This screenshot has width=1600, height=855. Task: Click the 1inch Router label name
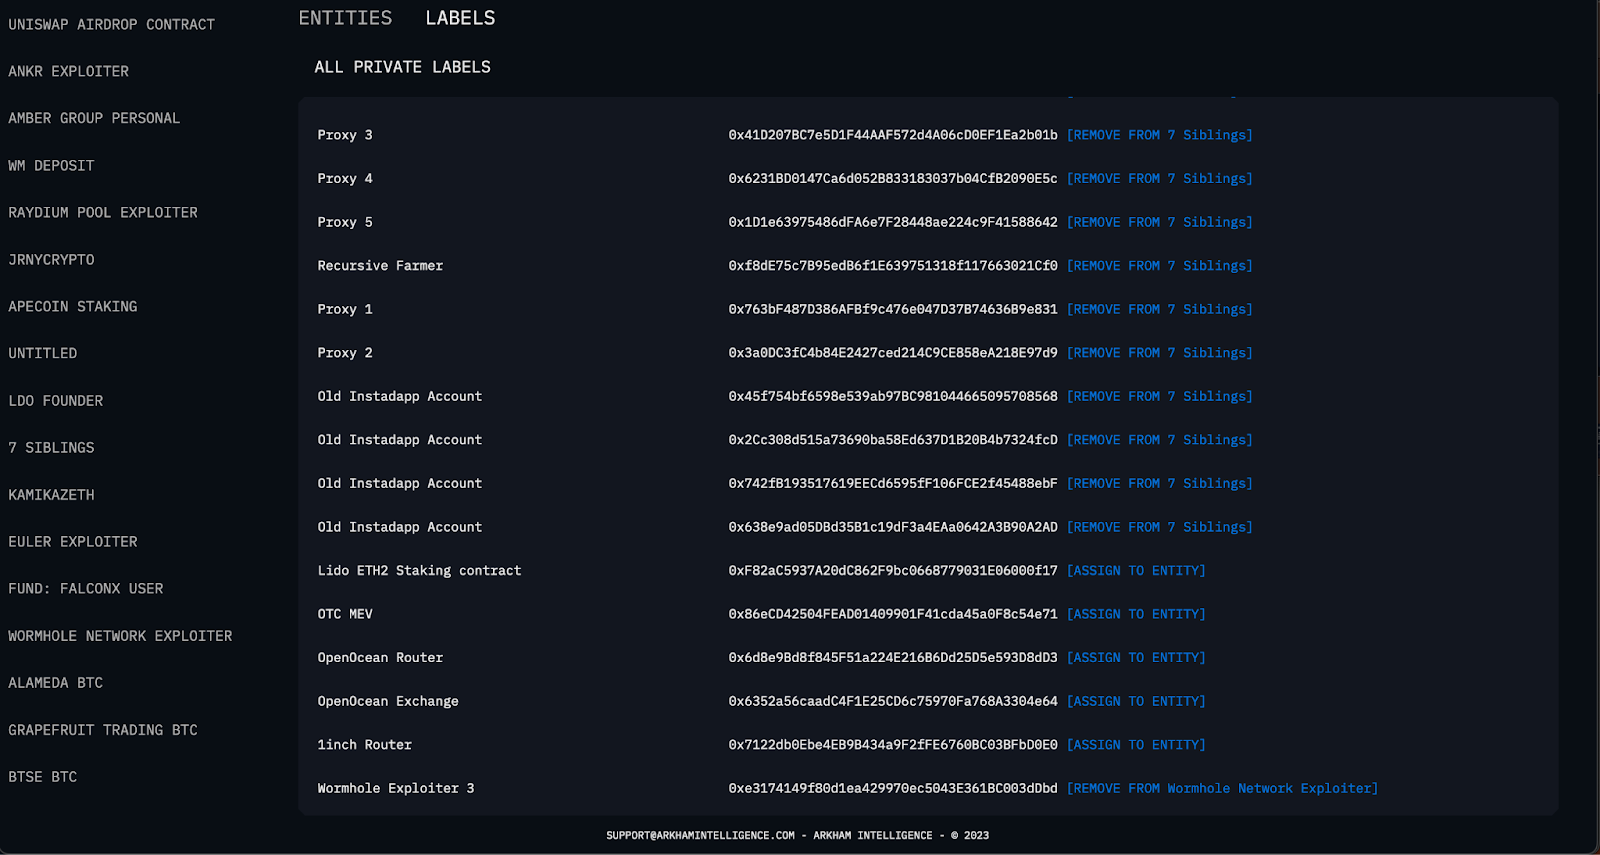coord(364,744)
